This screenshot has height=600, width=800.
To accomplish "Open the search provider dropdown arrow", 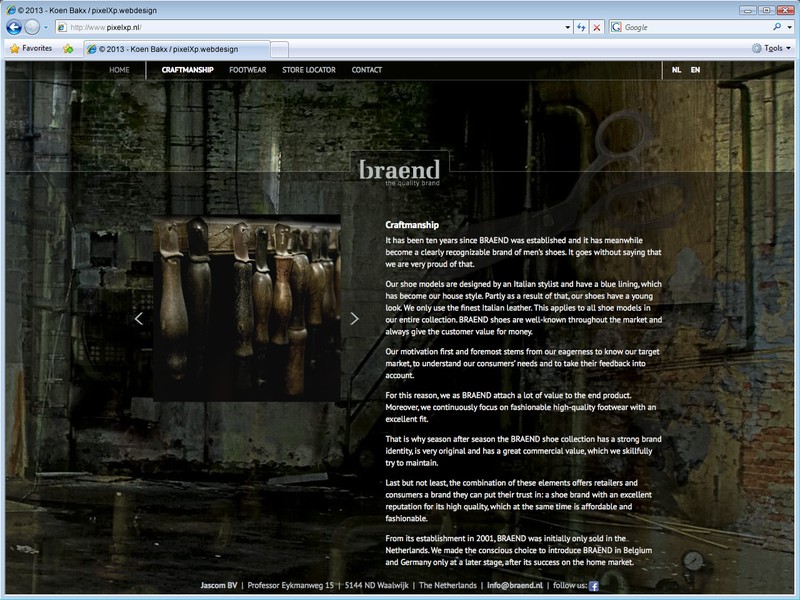I will pyautogui.click(x=790, y=27).
